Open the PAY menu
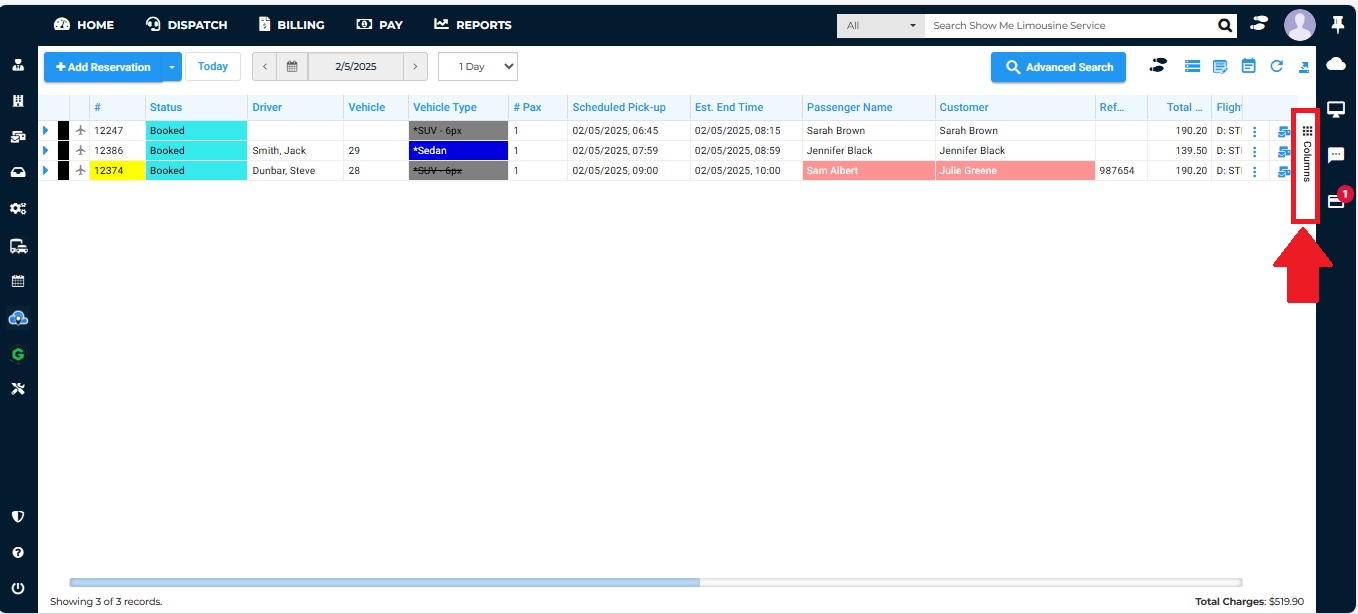The height and width of the screenshot is (614, 1358). click(380, 25)
